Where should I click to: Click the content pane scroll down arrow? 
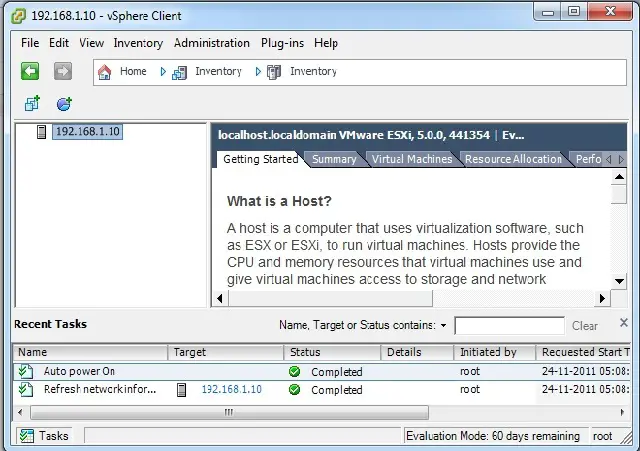click(619, 281)
